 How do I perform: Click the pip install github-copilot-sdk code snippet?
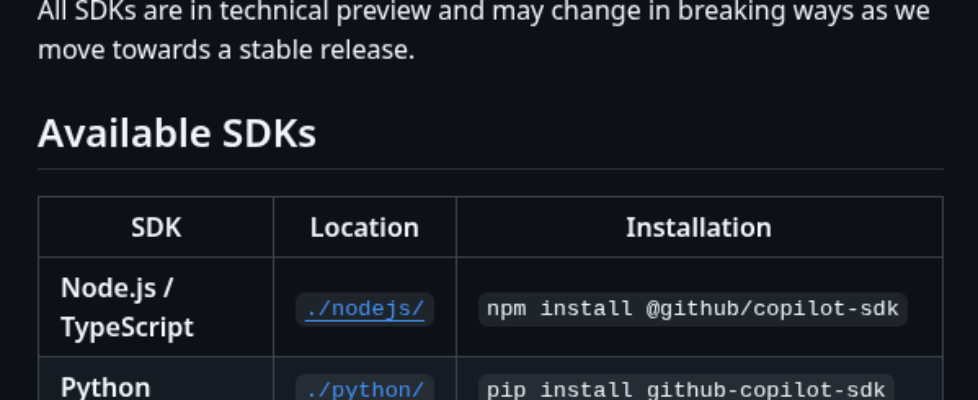(x=685, y=388)
